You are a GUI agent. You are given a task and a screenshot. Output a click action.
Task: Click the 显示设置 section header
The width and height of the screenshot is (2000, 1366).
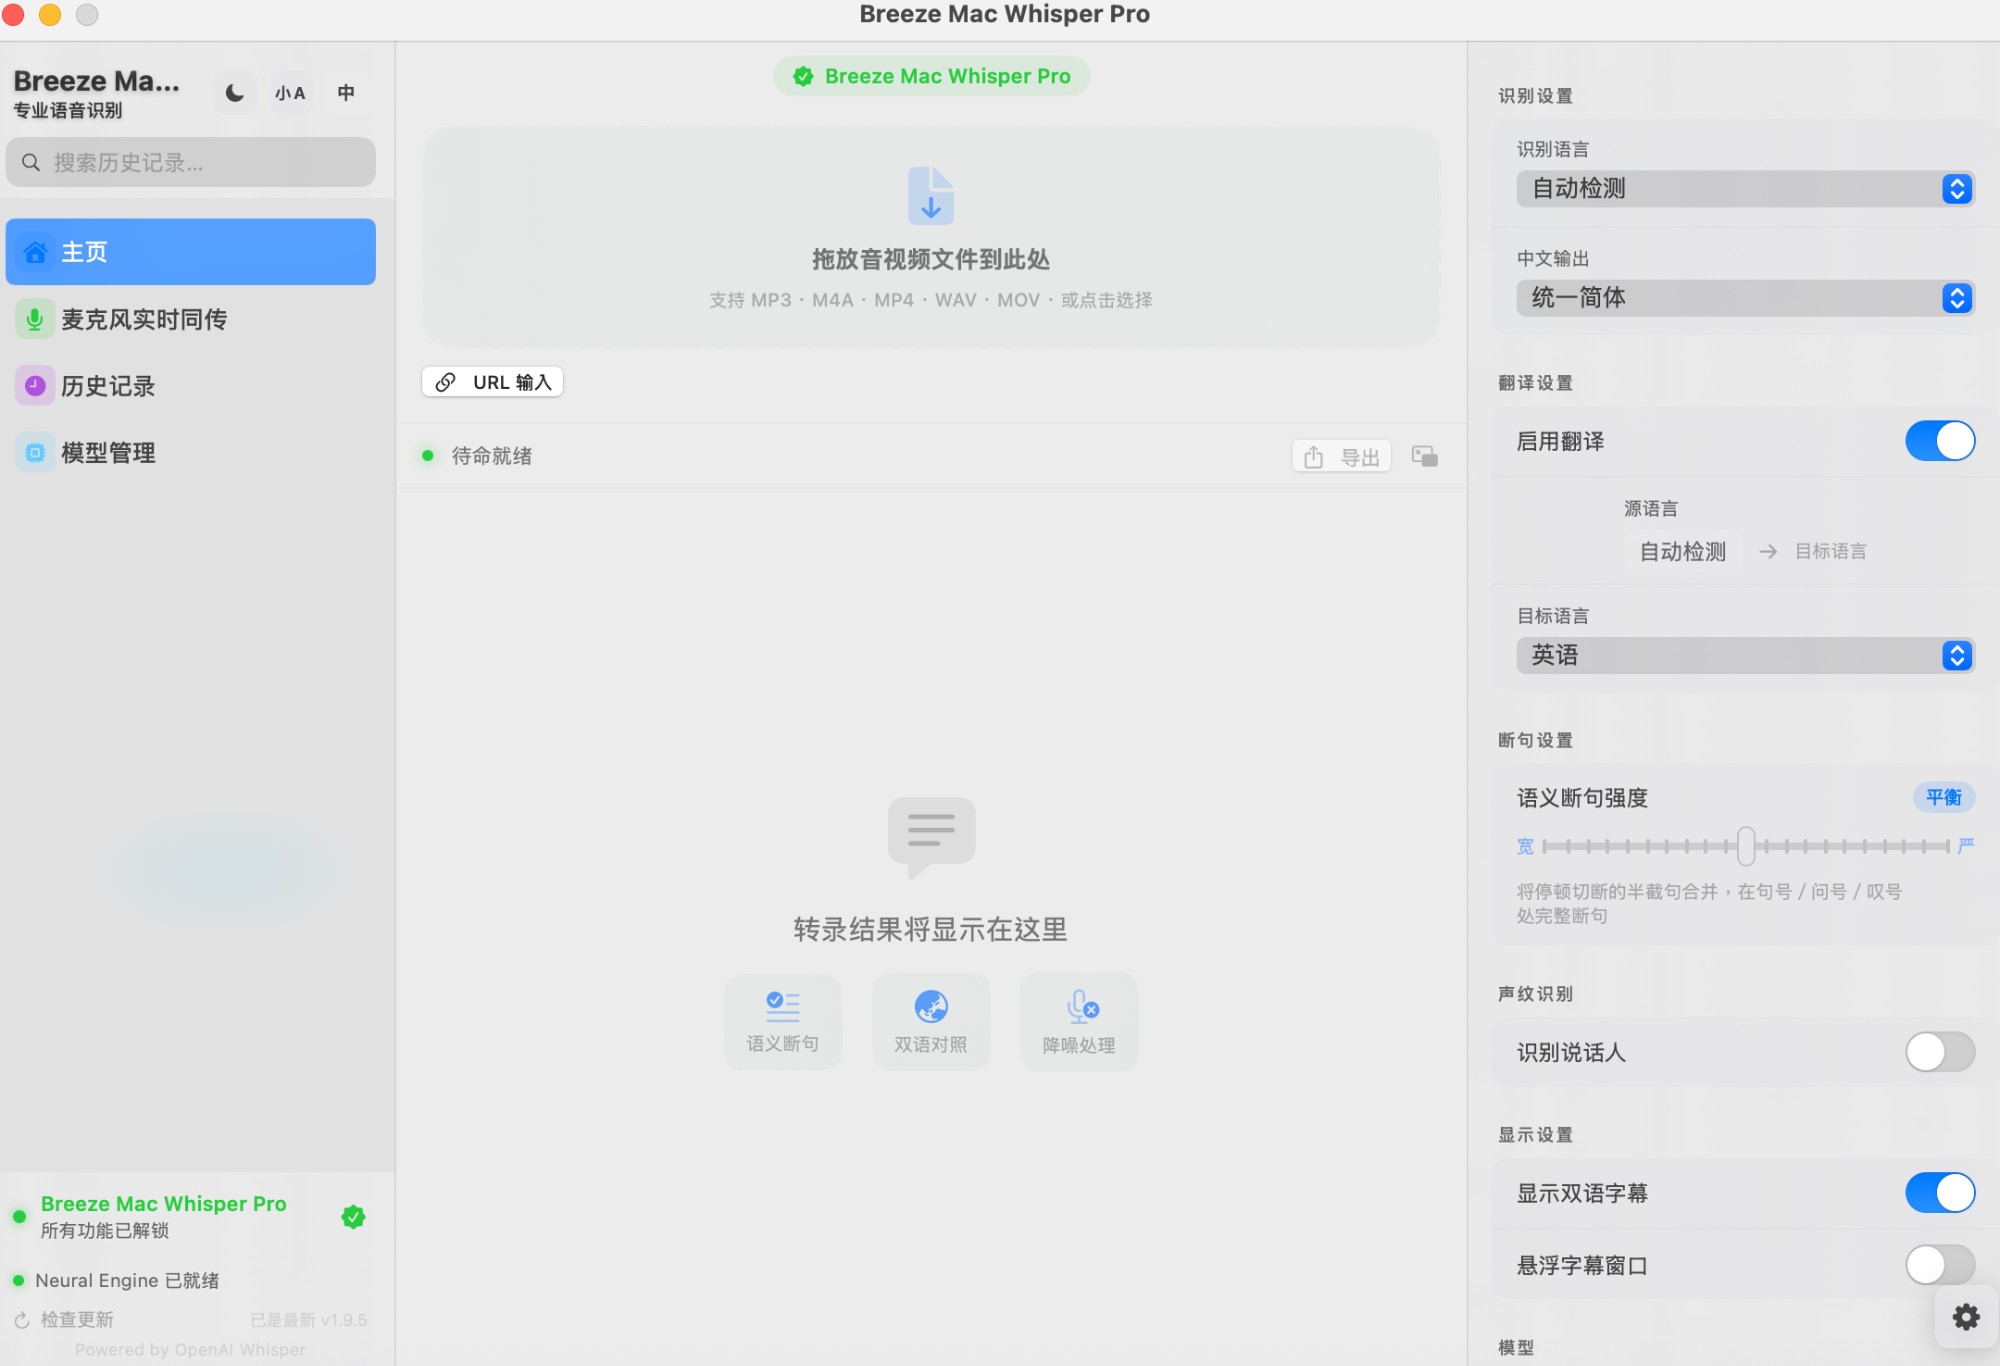pos(1536,1135)
